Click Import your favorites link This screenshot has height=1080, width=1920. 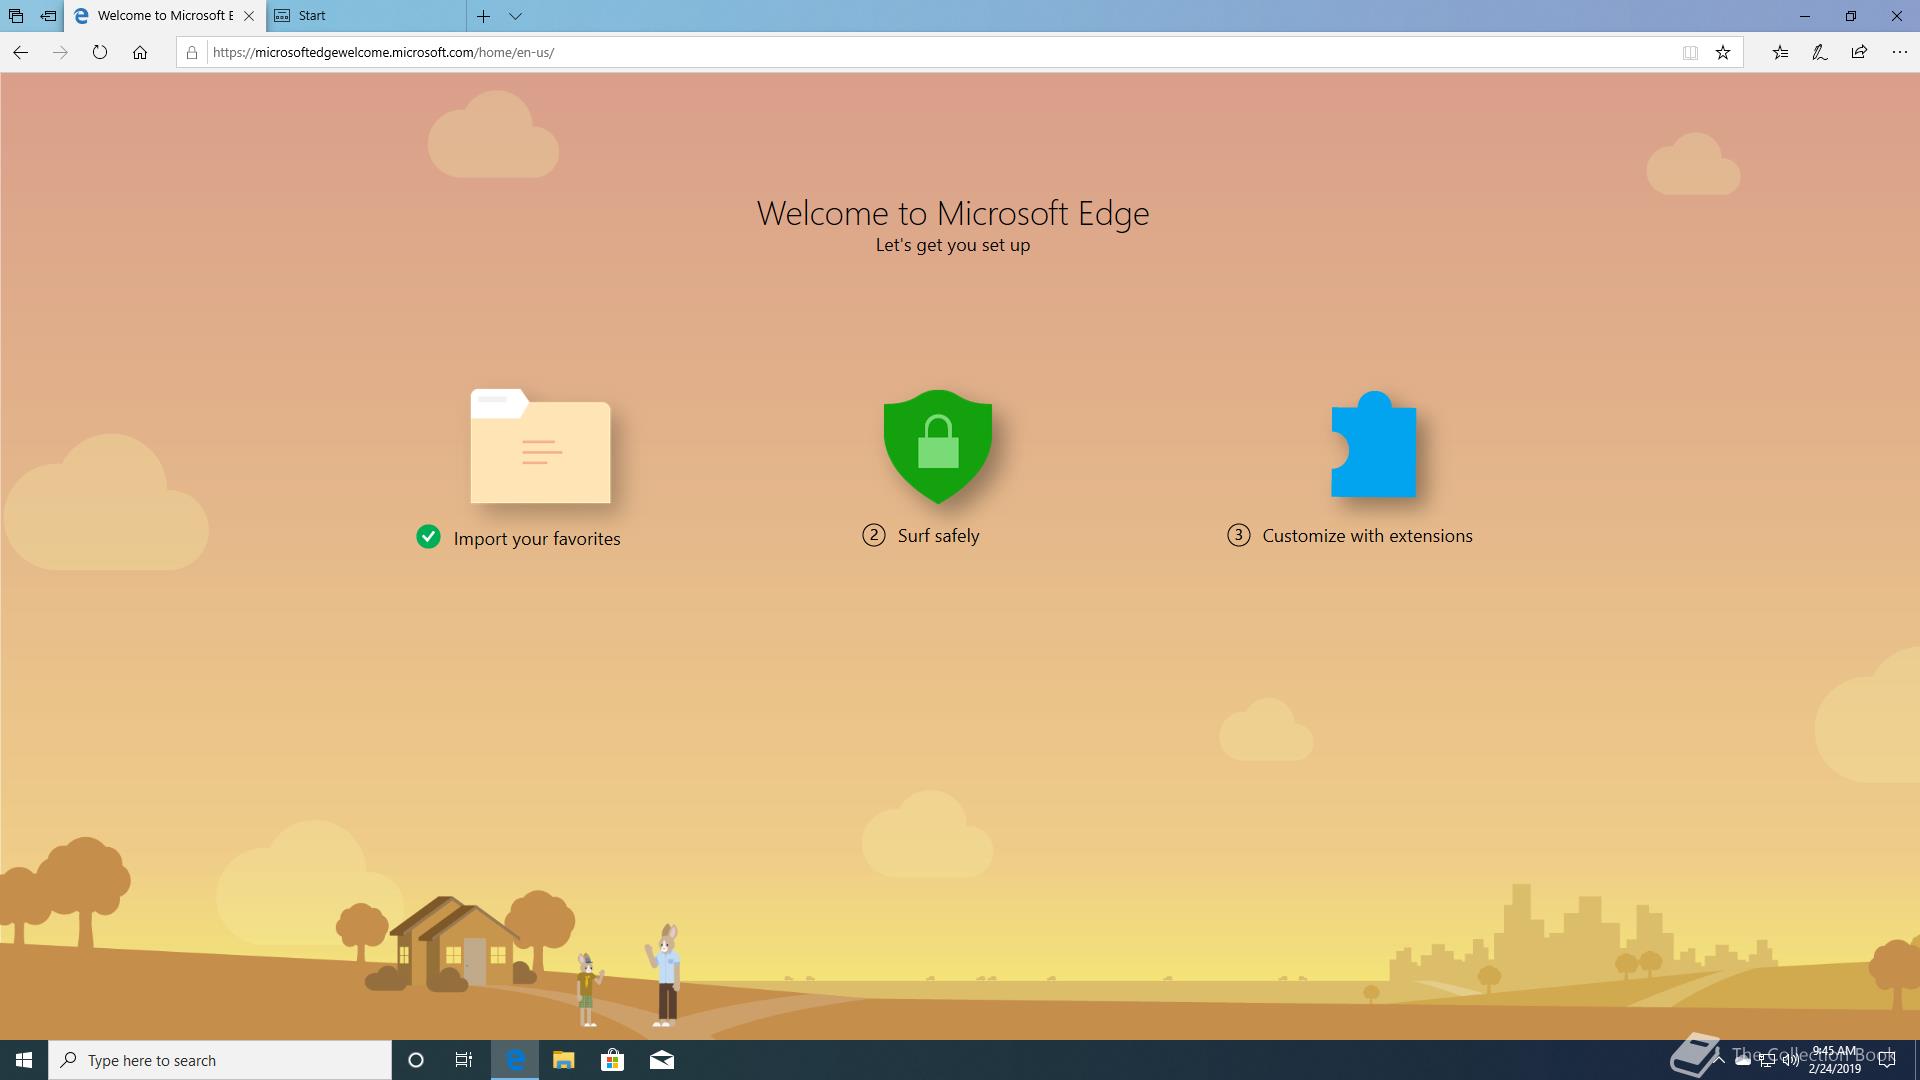537,538
